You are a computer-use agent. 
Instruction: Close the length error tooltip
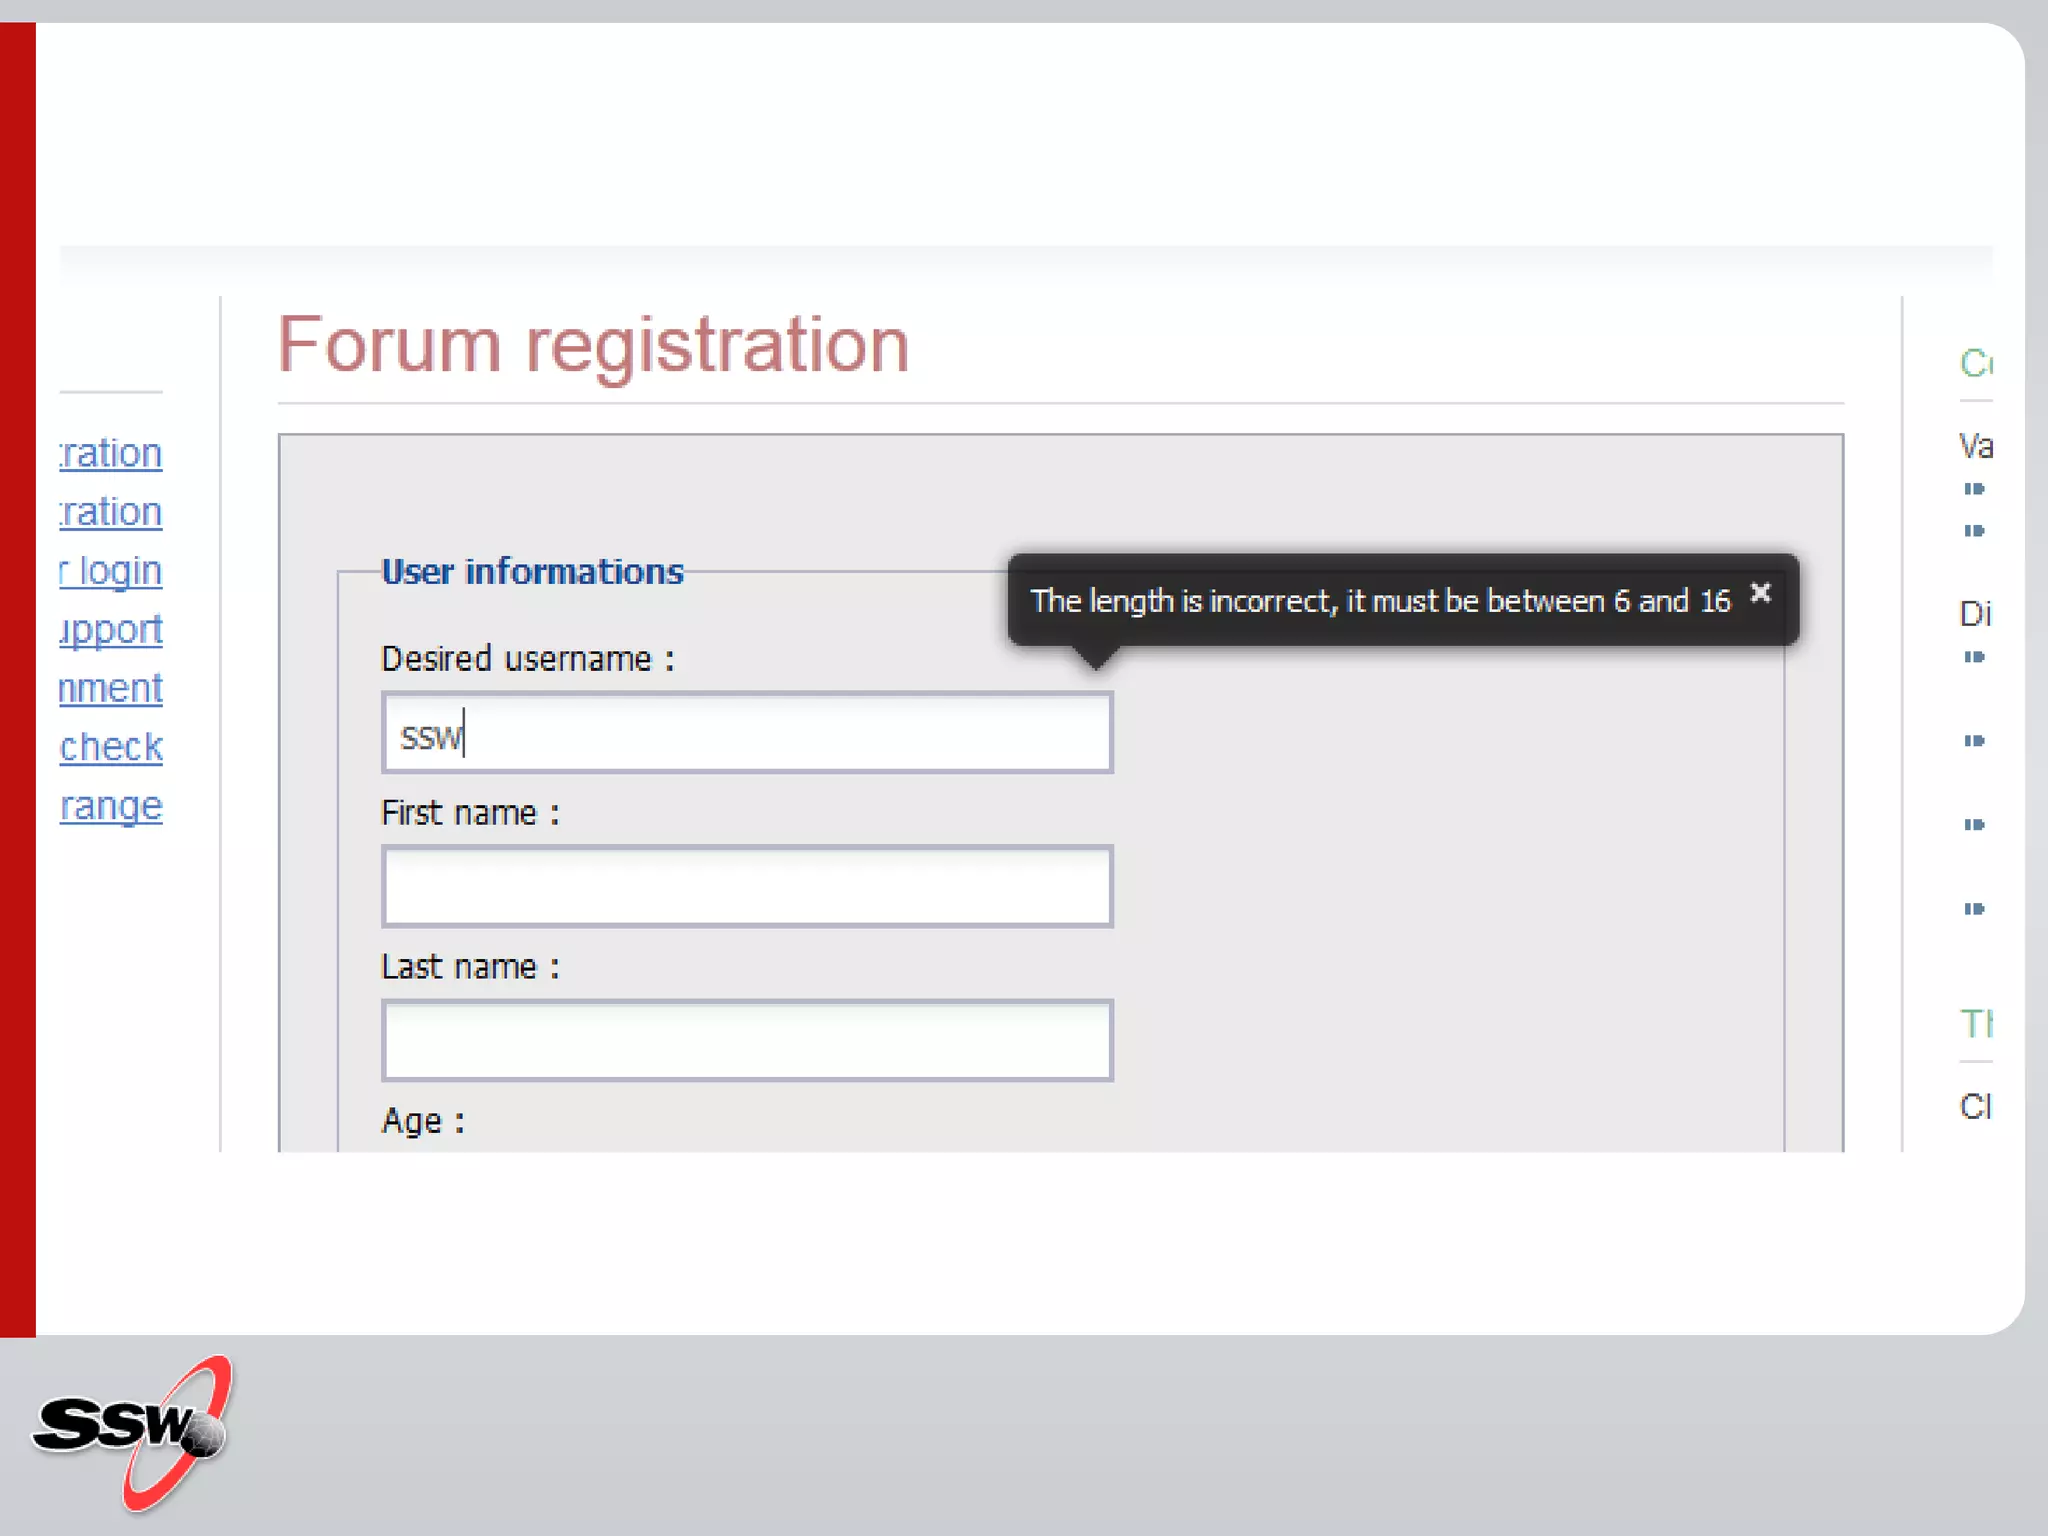(x=1761, y=594)
